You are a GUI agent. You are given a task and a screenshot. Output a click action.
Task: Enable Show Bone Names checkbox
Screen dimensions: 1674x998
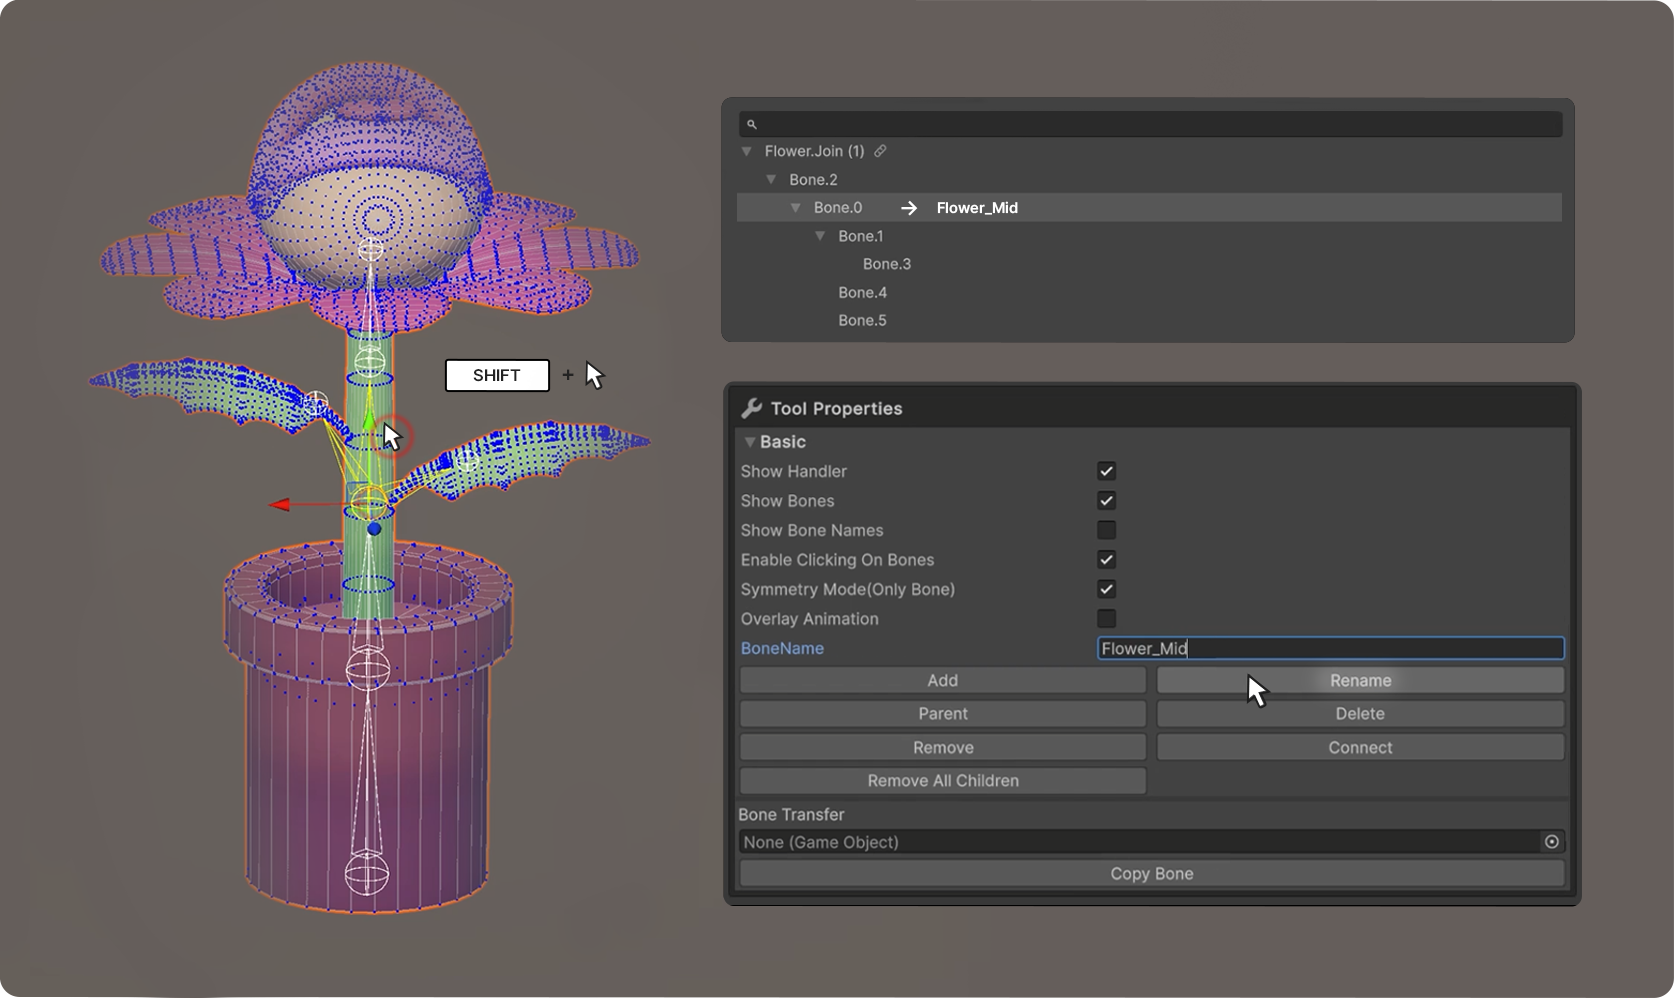[1106, 530]
